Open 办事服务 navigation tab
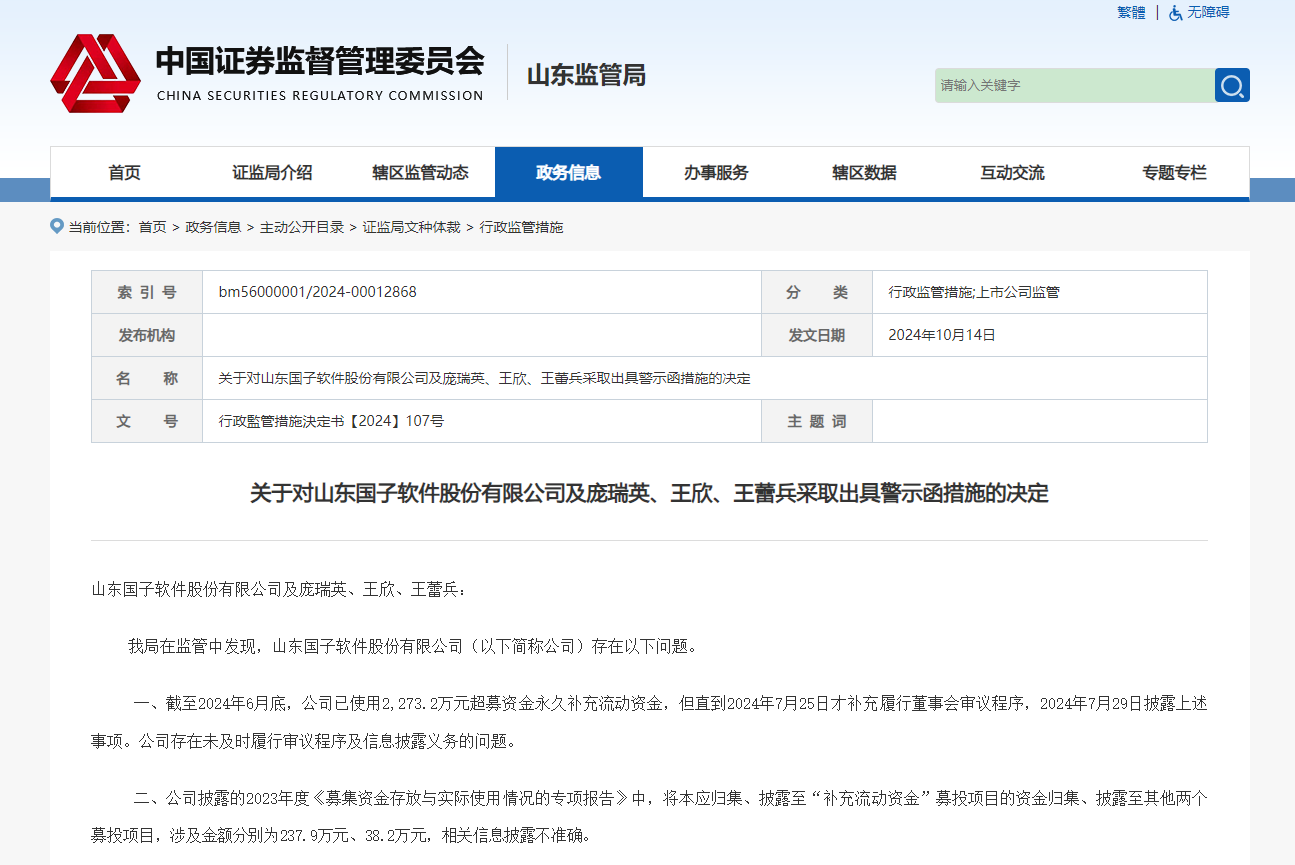Image resolution: width=1295 pixels, height=865 pixels. click(716, 173)
